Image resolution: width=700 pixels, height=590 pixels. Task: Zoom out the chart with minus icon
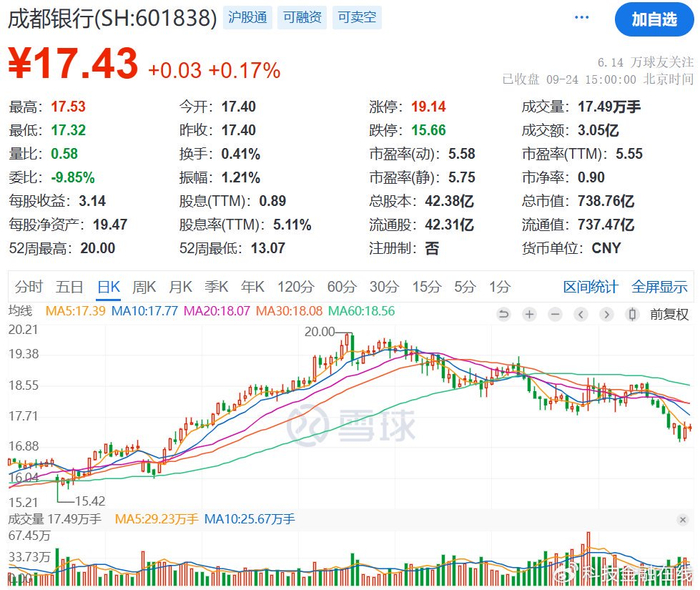[554, 314]
